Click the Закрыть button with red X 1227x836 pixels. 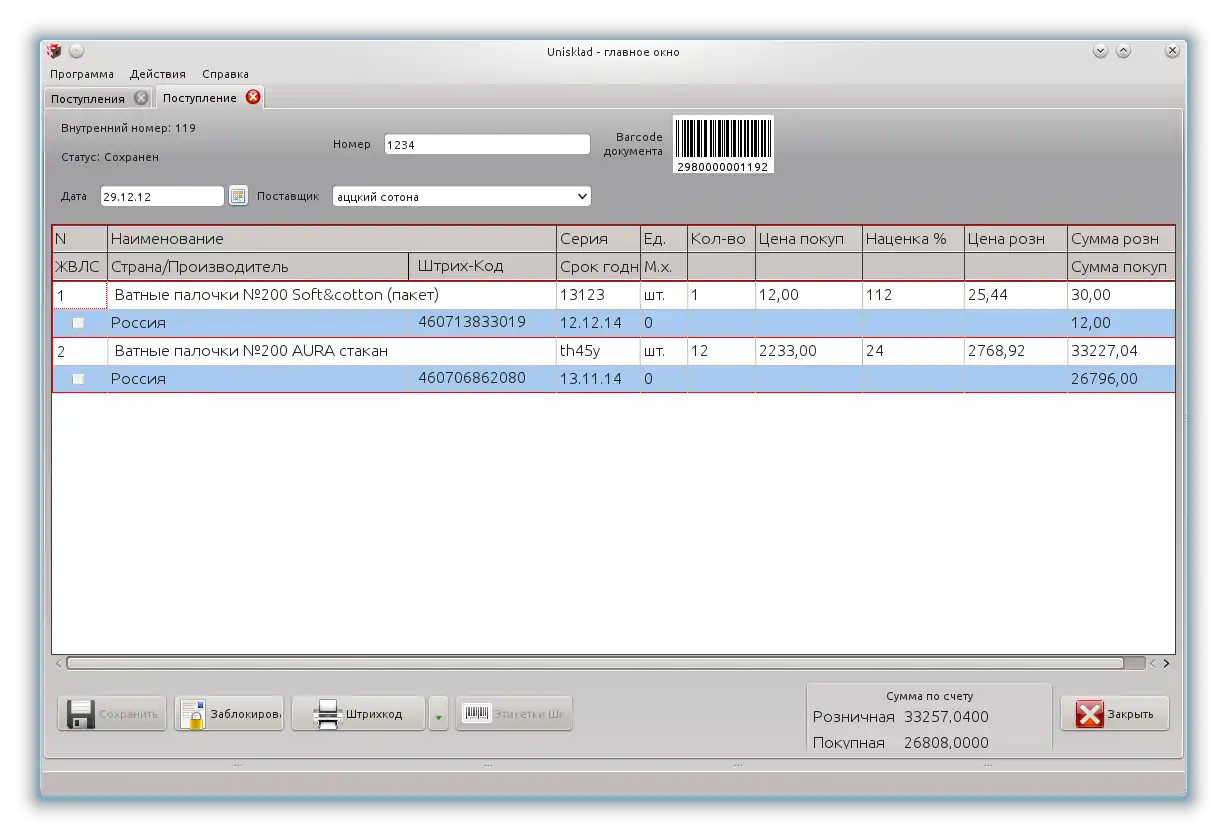(x=1115, y=714)
